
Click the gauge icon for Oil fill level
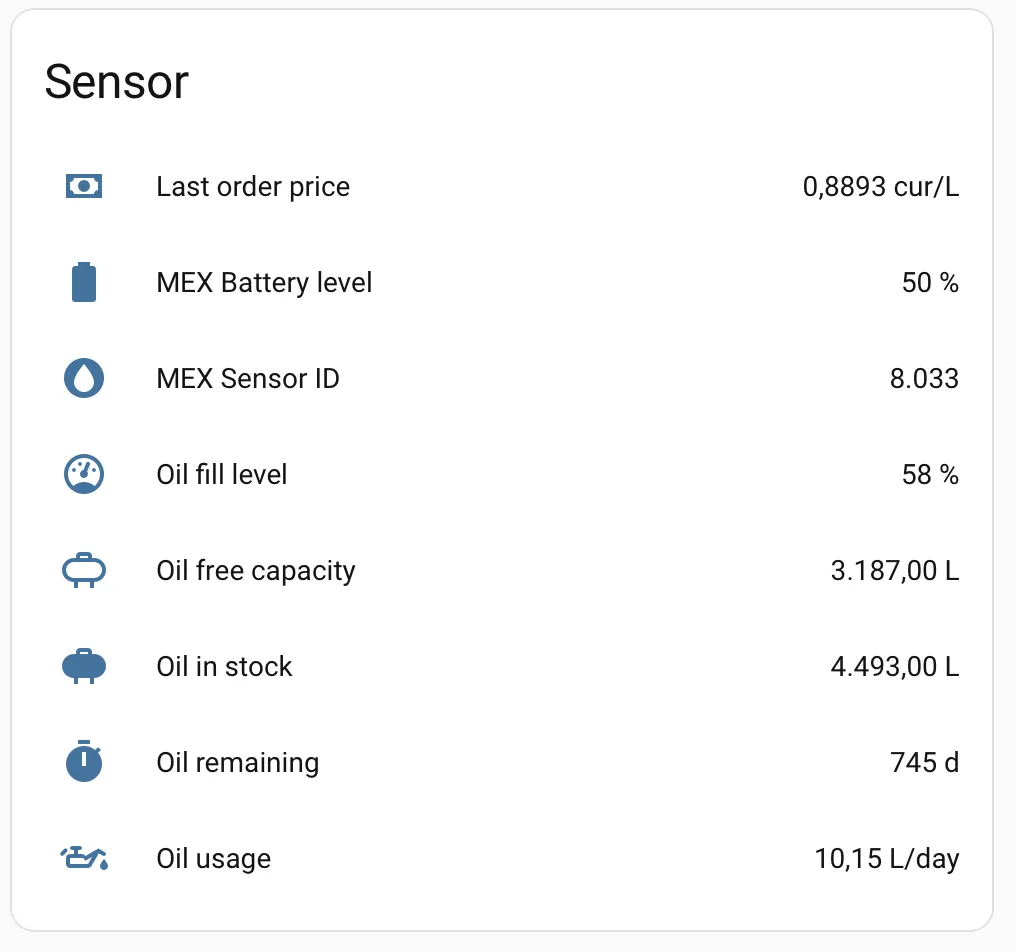click(84, 474)
